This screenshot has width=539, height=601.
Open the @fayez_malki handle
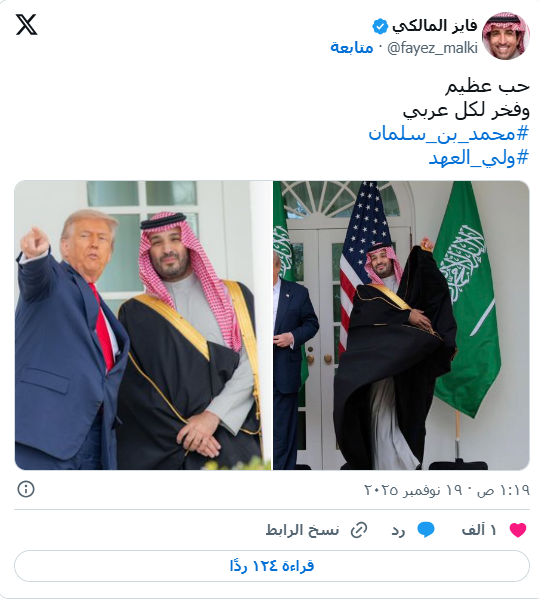432,49
